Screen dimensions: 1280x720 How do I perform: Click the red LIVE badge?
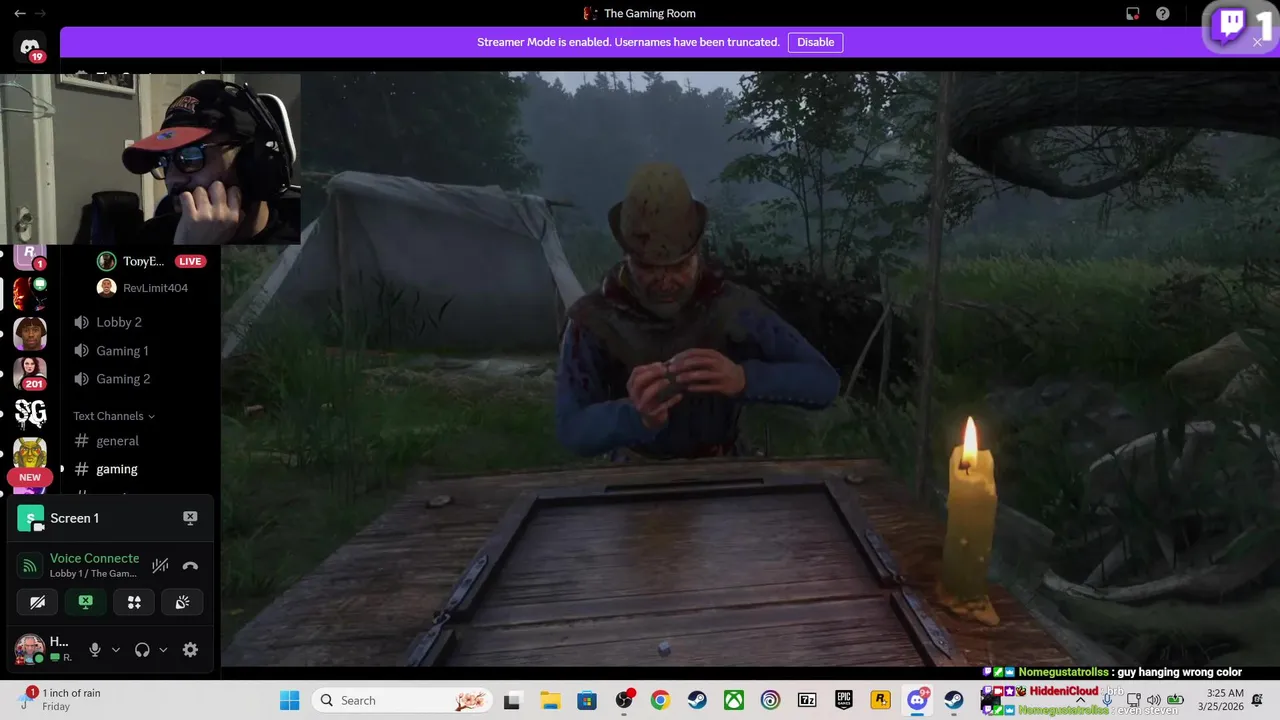click(190, 261)
